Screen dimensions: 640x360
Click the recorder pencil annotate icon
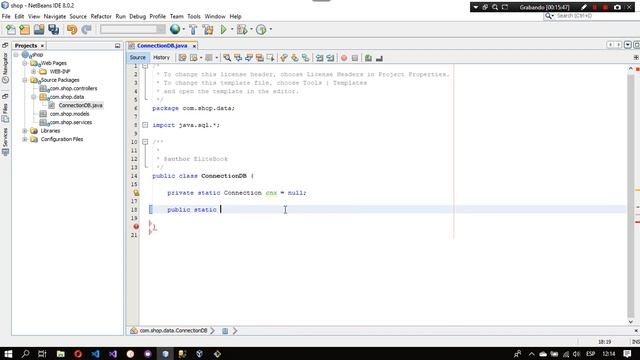click(x=584, y=7)
